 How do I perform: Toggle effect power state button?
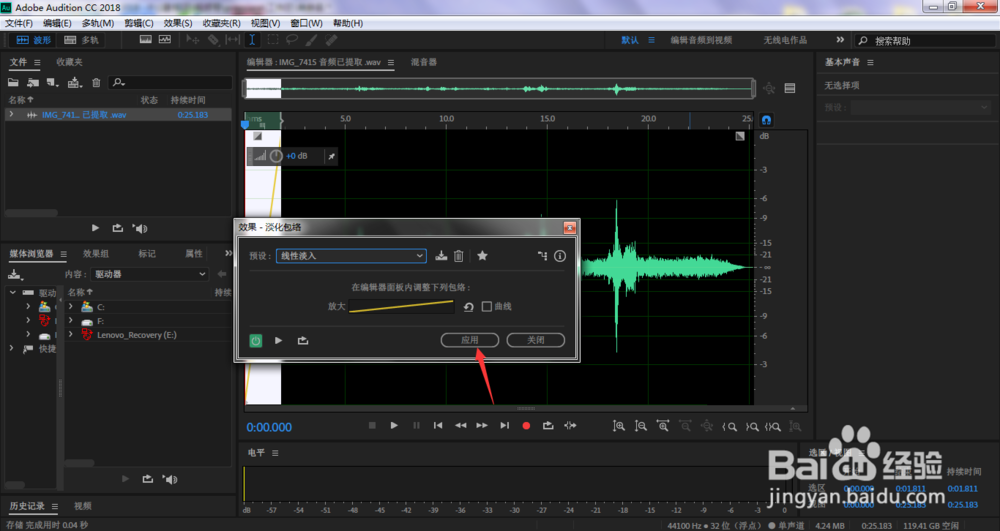(x=256, y=340)
